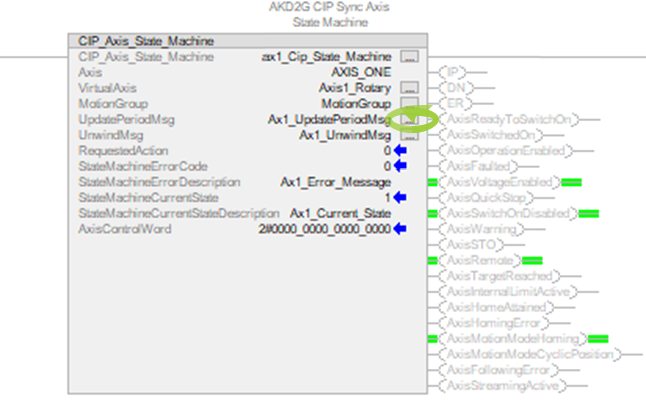The height and width of the screenshot is (418, 646).
Task: Select the AxisInternalLimitActive output coil
Action: (x=508, y=292)
